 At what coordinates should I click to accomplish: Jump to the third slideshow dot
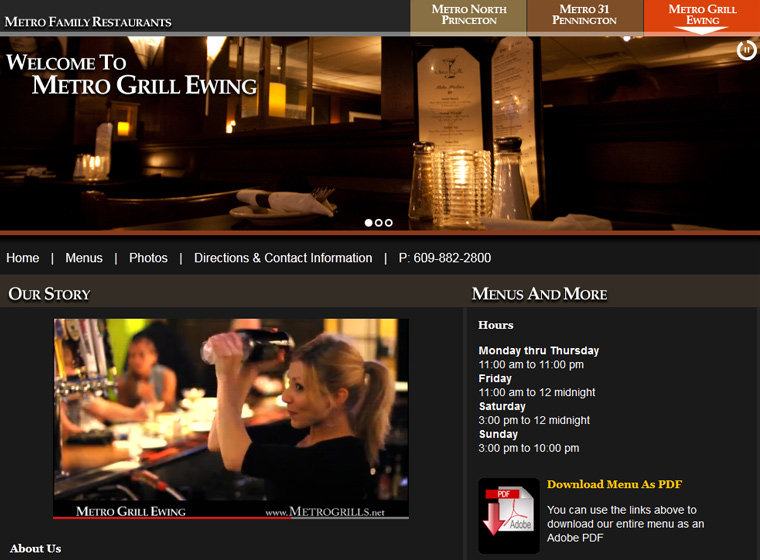(389, 223)
